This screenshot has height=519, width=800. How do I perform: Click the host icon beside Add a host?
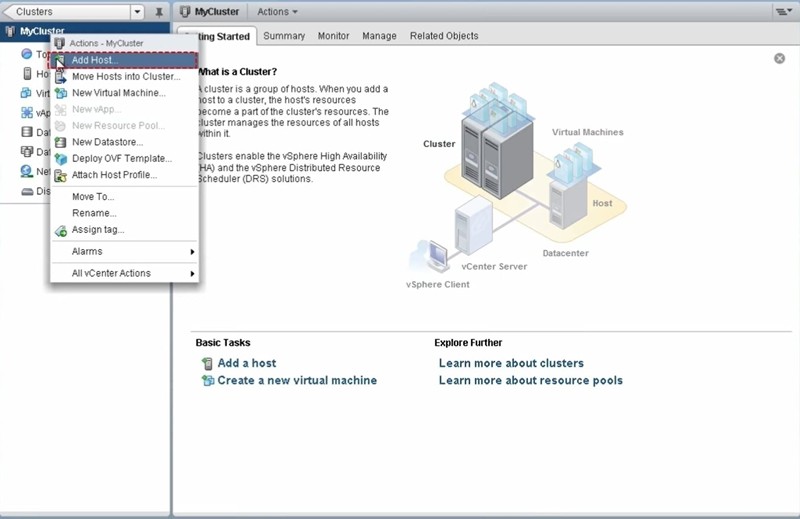click(x=207, y=363)
